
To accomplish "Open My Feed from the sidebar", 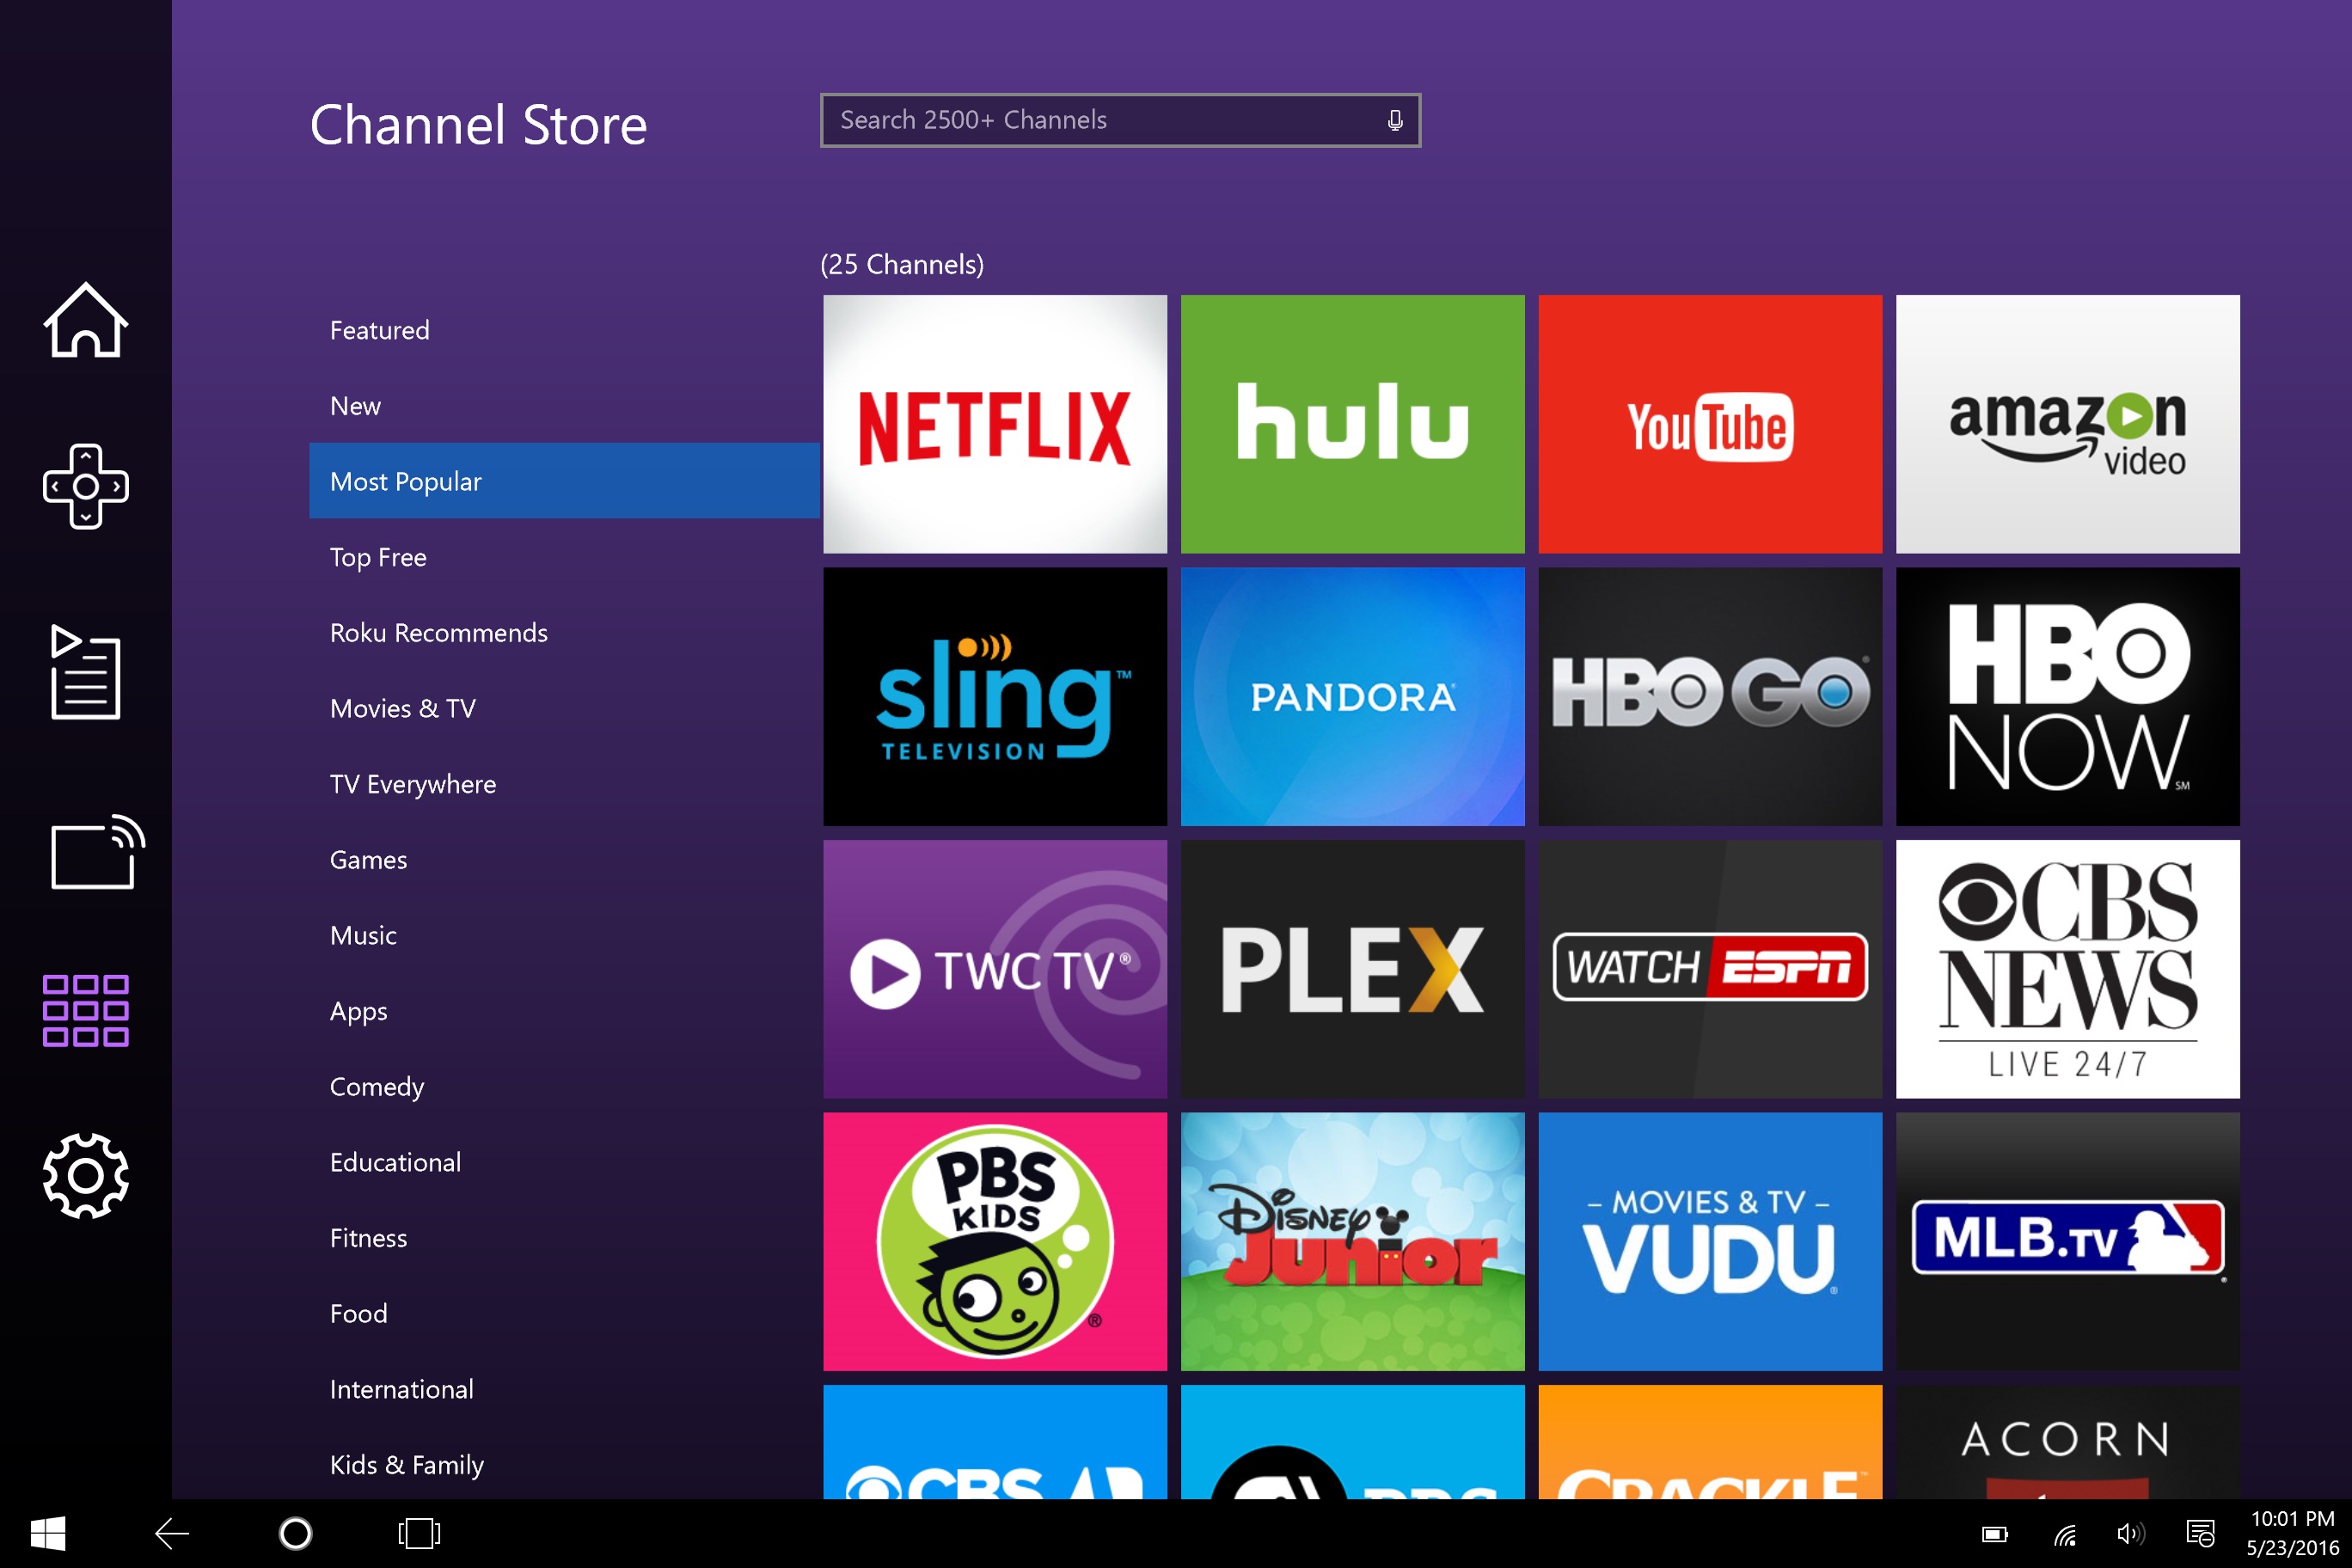I will click(85, 674).
